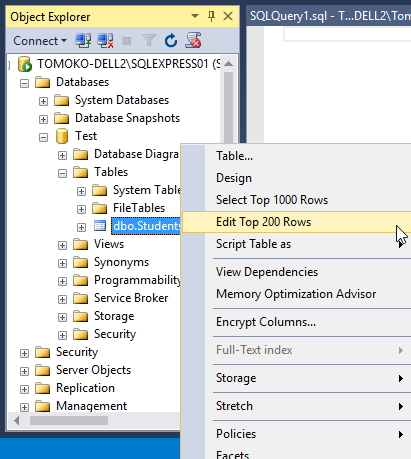
Task: Click the Test database cylinder icon
Action: [62, 136]
